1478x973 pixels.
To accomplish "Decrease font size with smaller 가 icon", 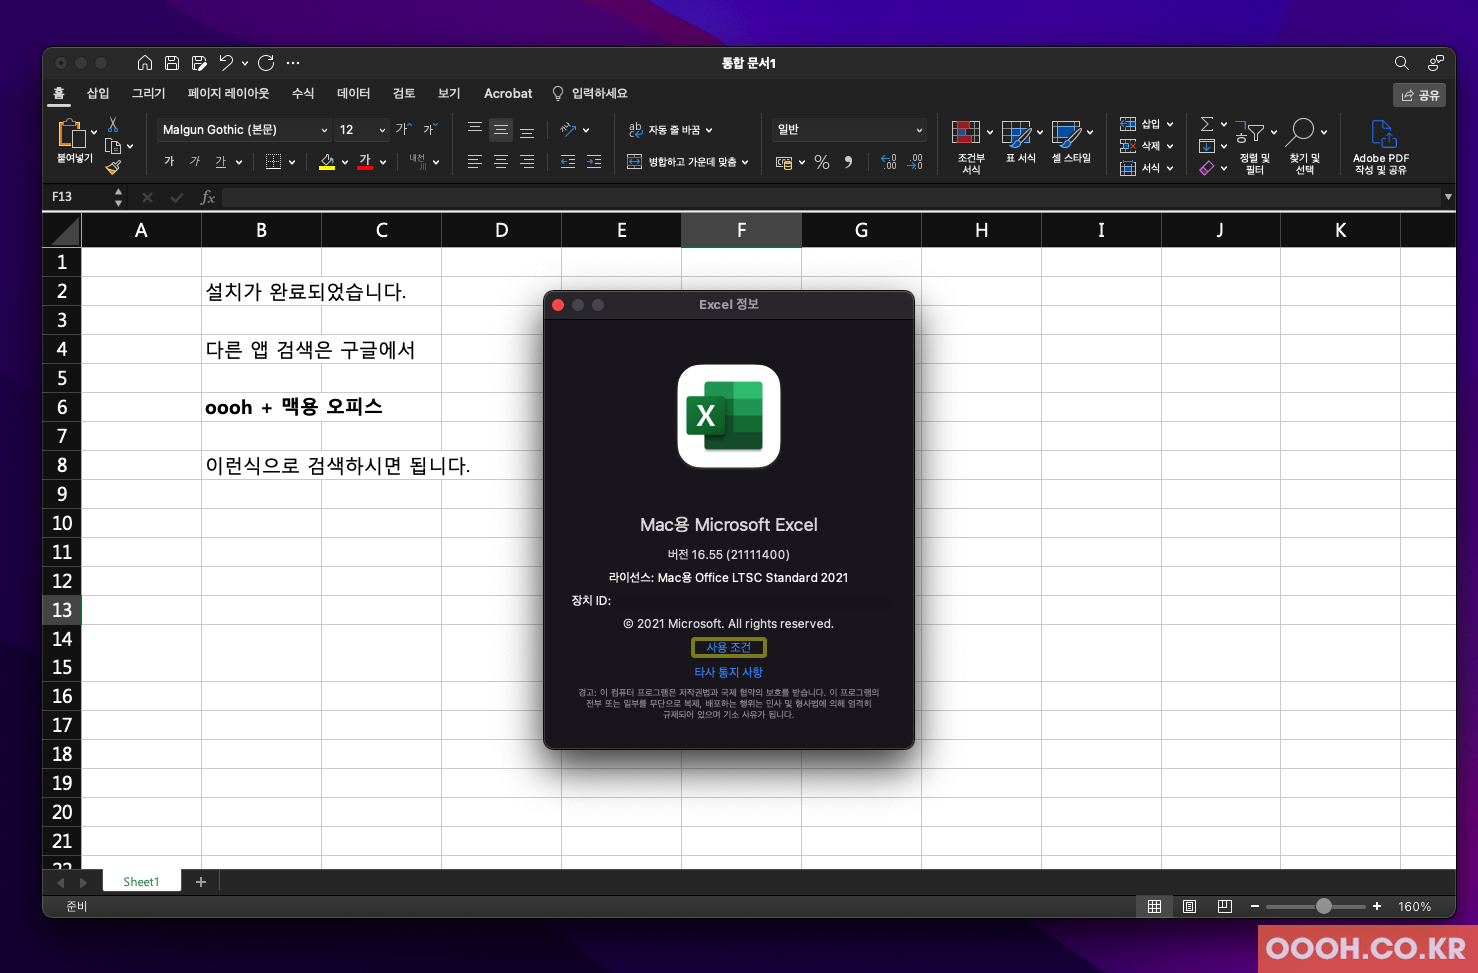I will click(x=430, y=129).
